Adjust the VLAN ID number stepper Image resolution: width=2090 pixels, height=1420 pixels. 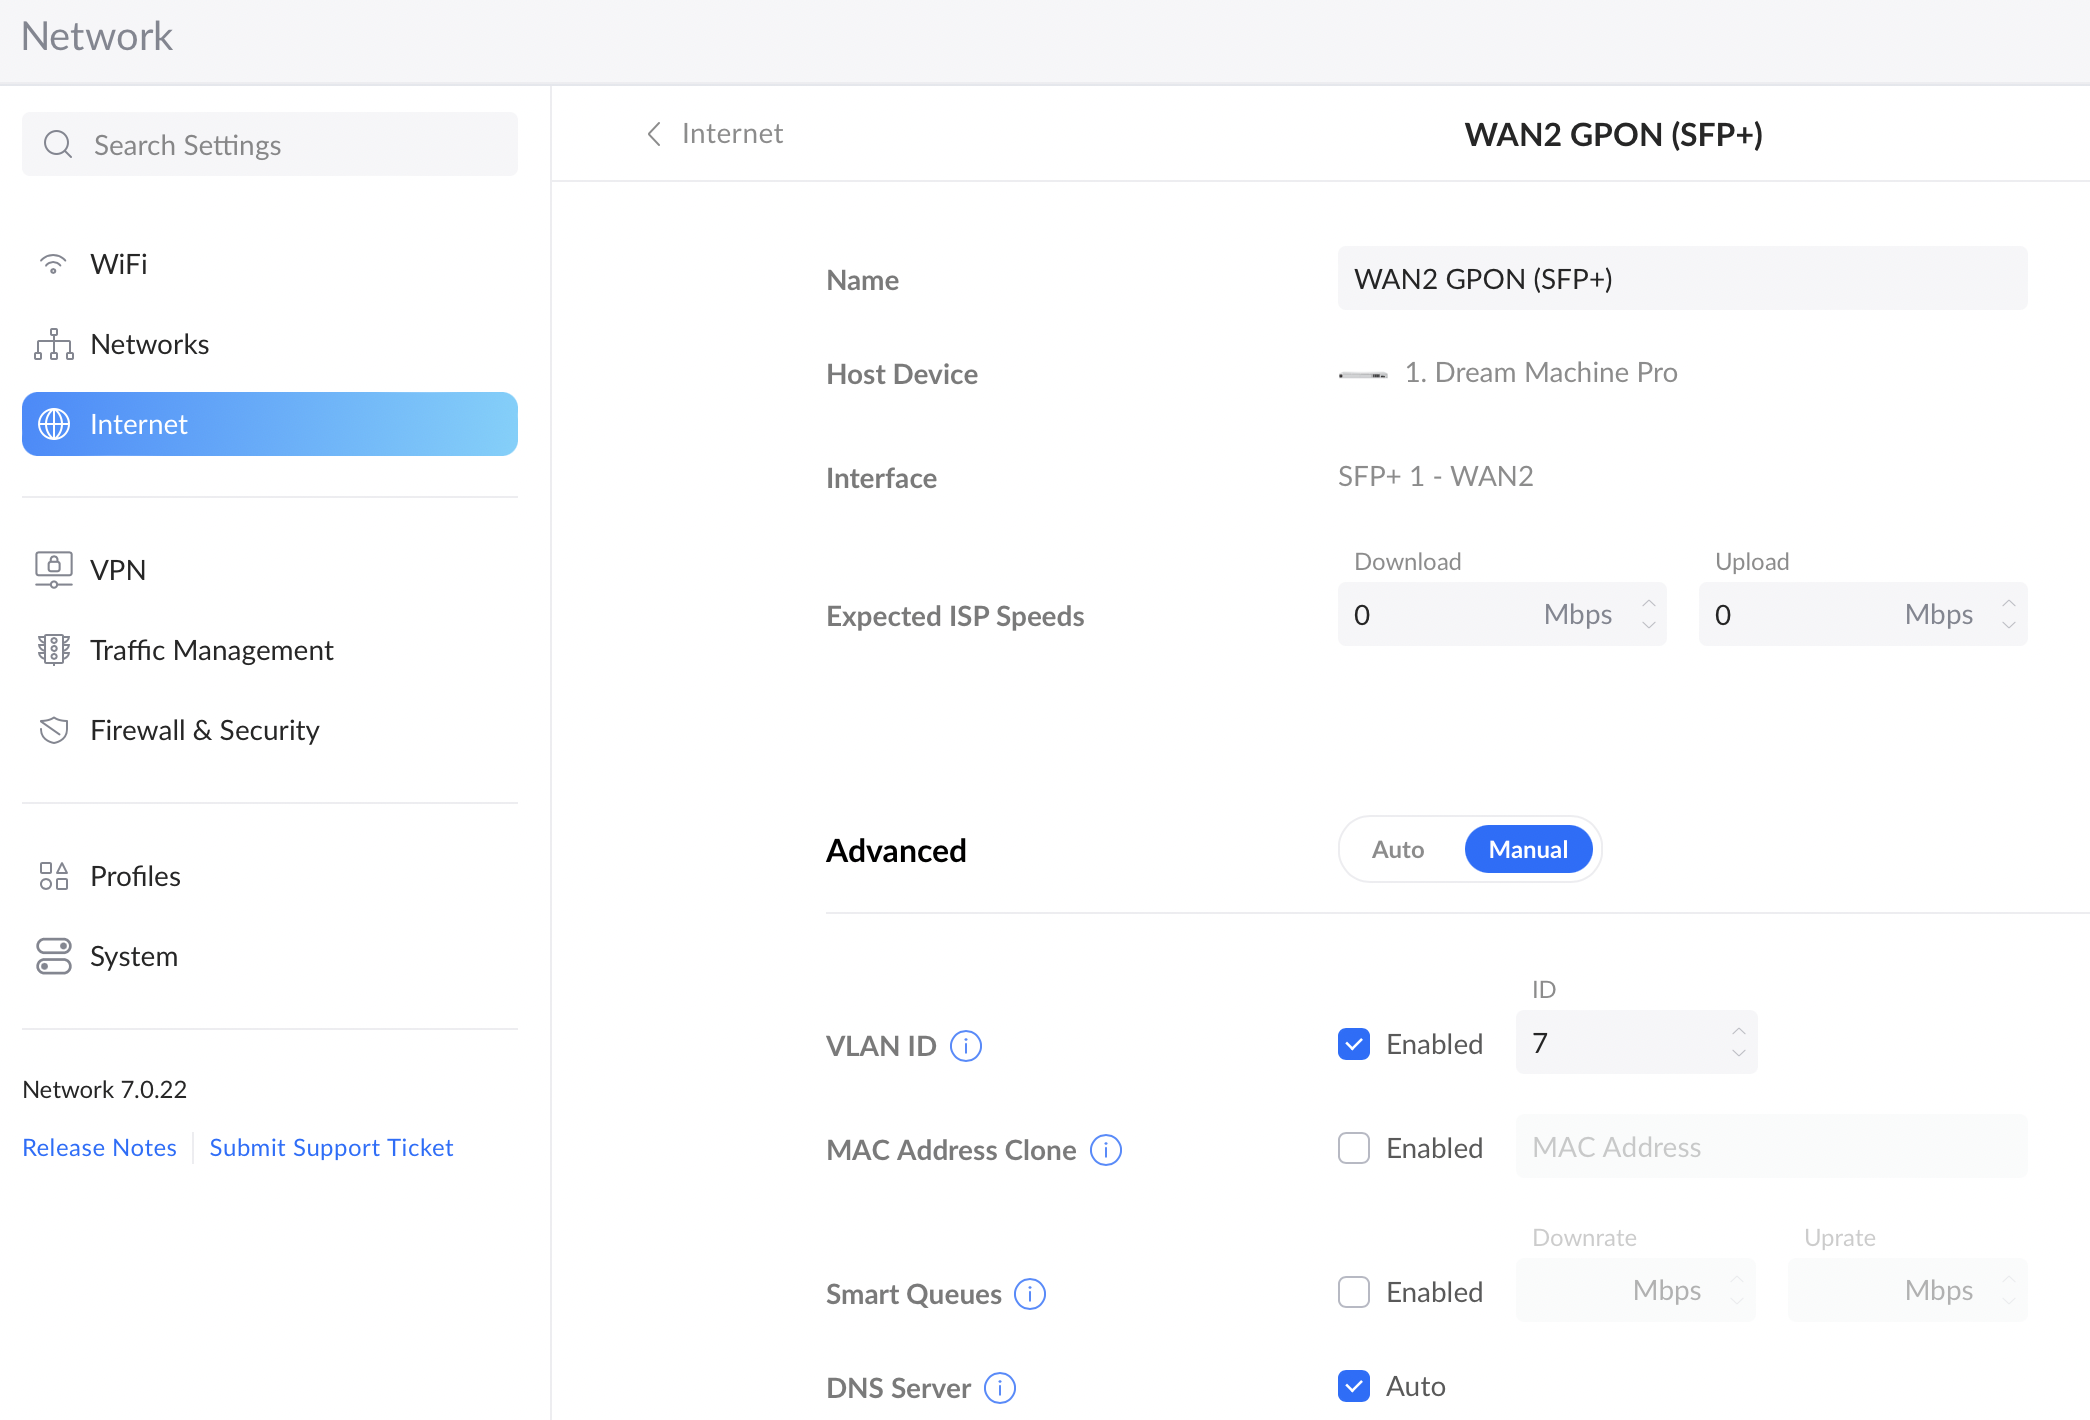click(1738, 1042)
